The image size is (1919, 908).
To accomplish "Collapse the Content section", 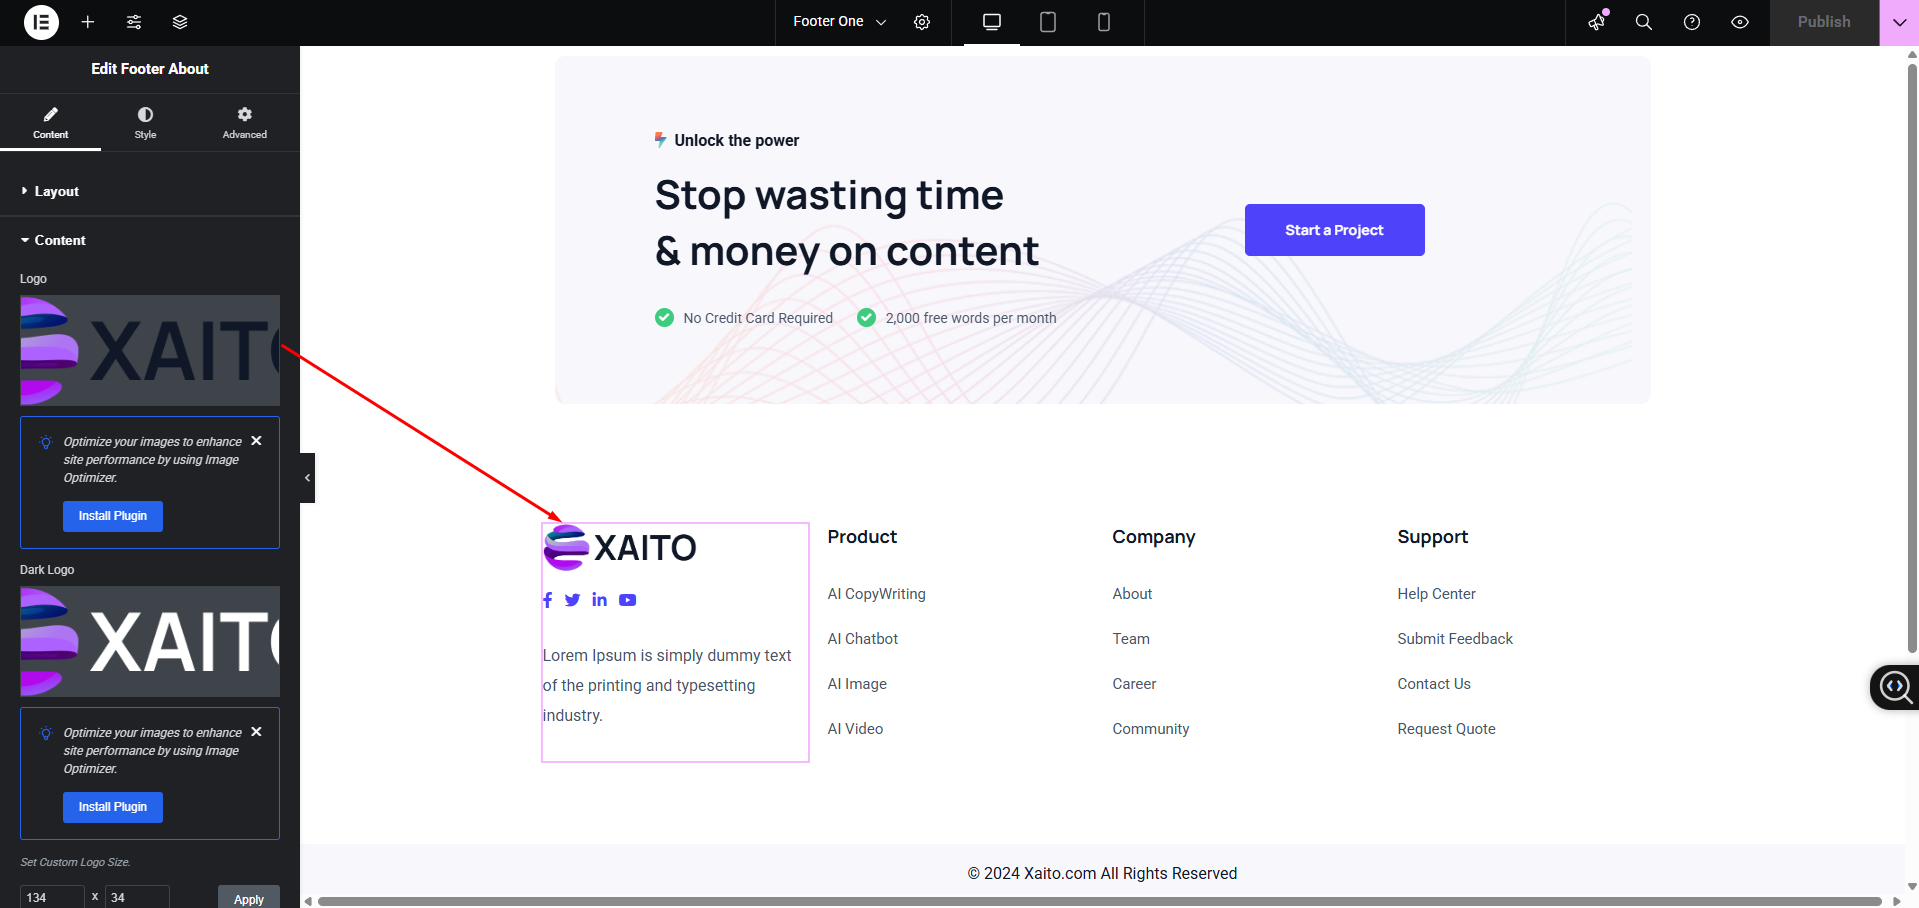I will coord(60,240).
